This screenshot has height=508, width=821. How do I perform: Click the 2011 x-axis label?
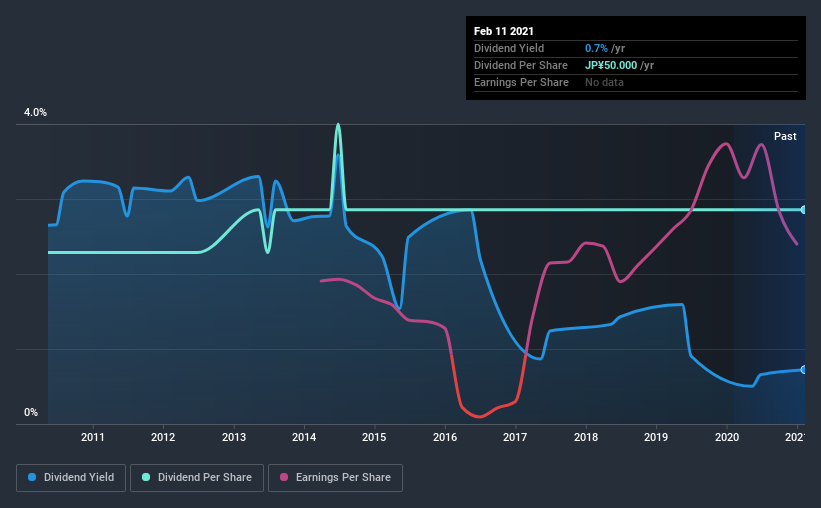click(x=93, y=437)
